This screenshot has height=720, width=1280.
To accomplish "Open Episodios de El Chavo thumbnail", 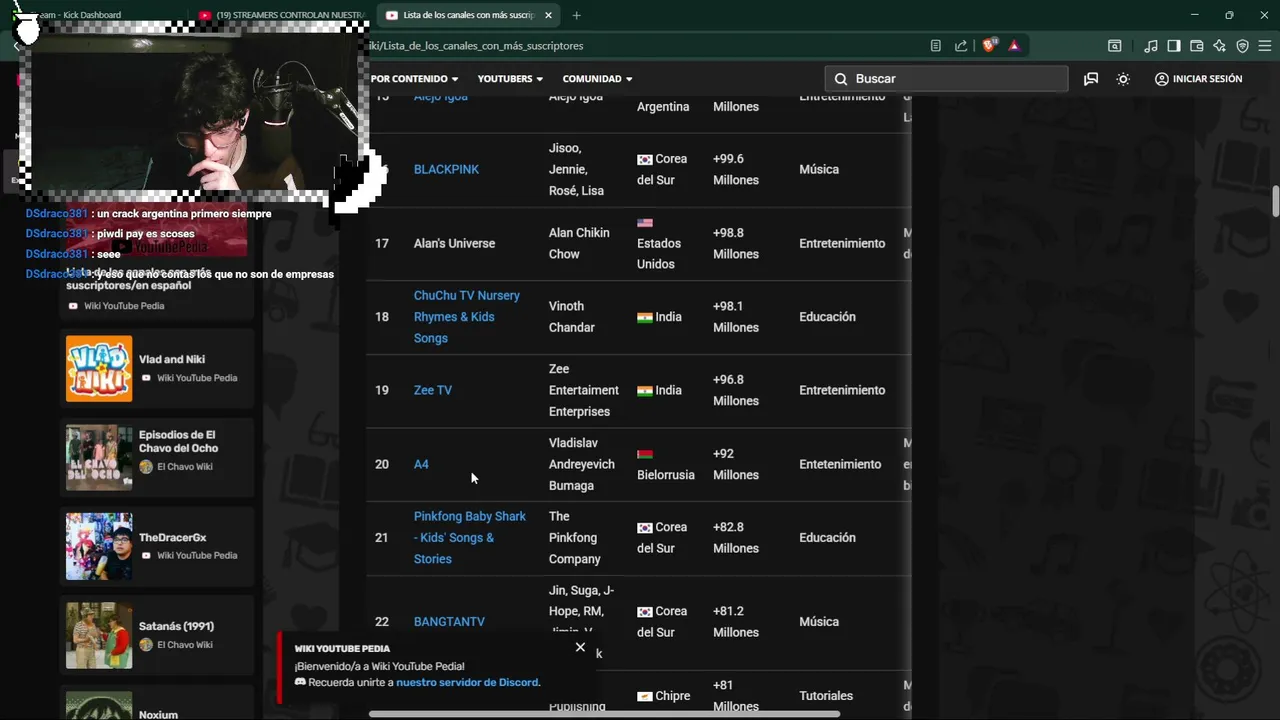I will click(x=99, y=457).
